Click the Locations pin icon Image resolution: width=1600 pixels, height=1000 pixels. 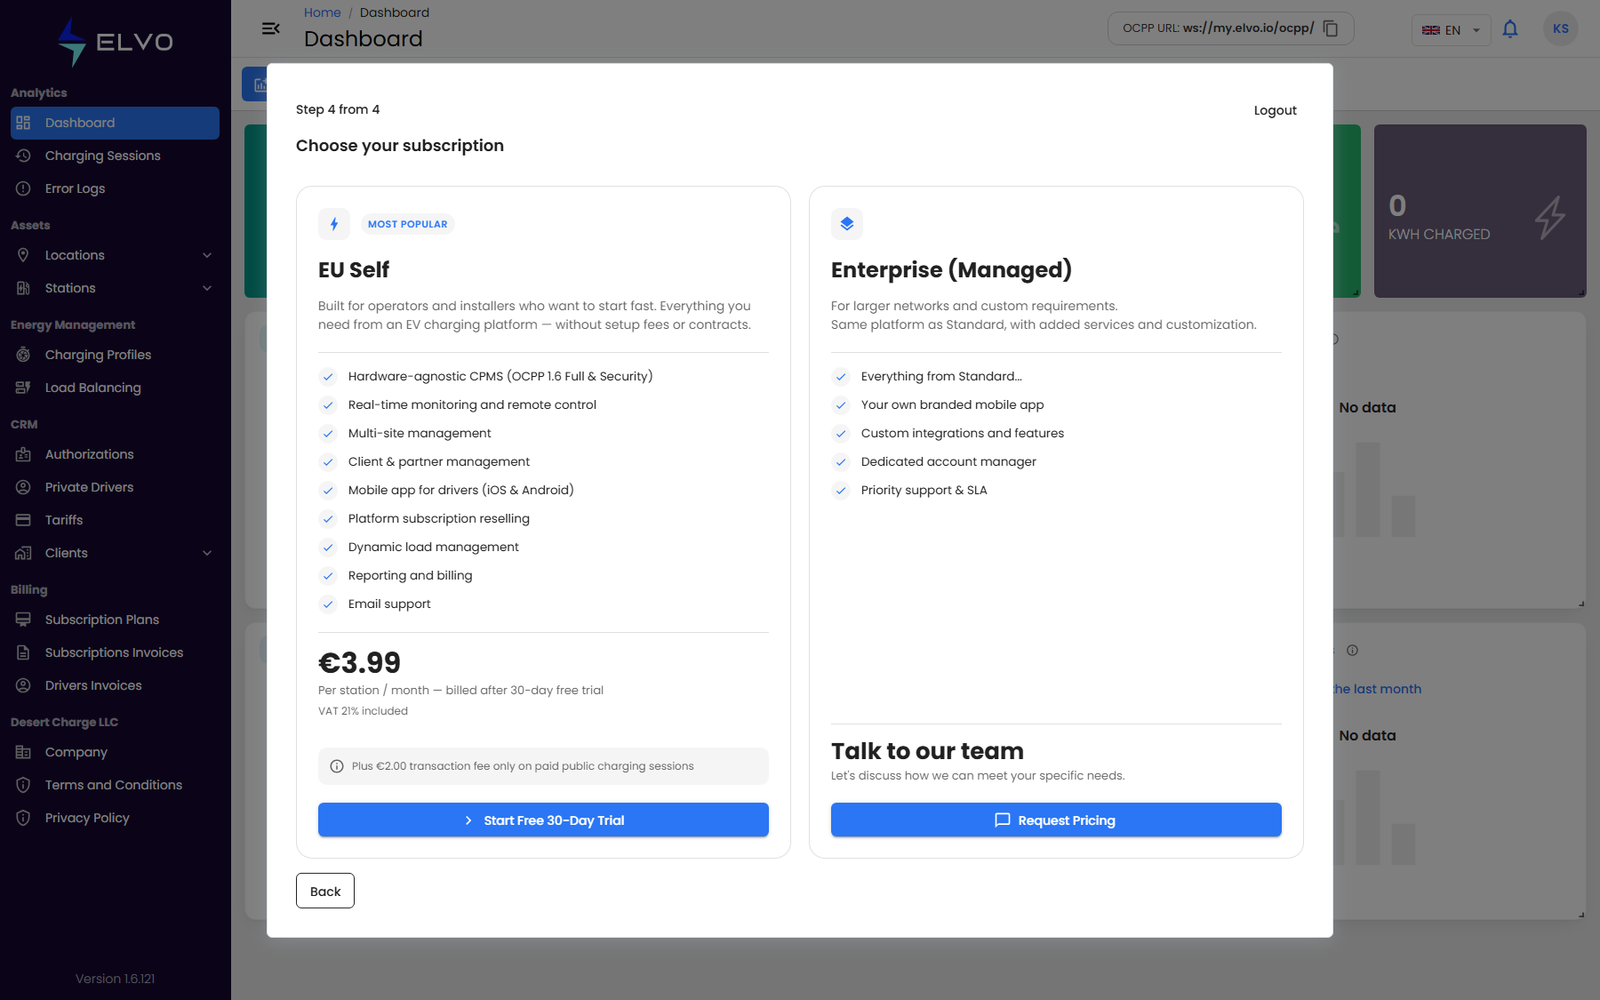[23, 255]
